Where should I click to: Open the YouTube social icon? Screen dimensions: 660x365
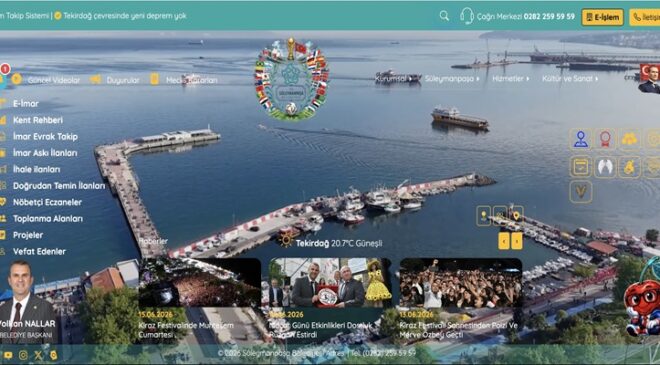(8, 355)
